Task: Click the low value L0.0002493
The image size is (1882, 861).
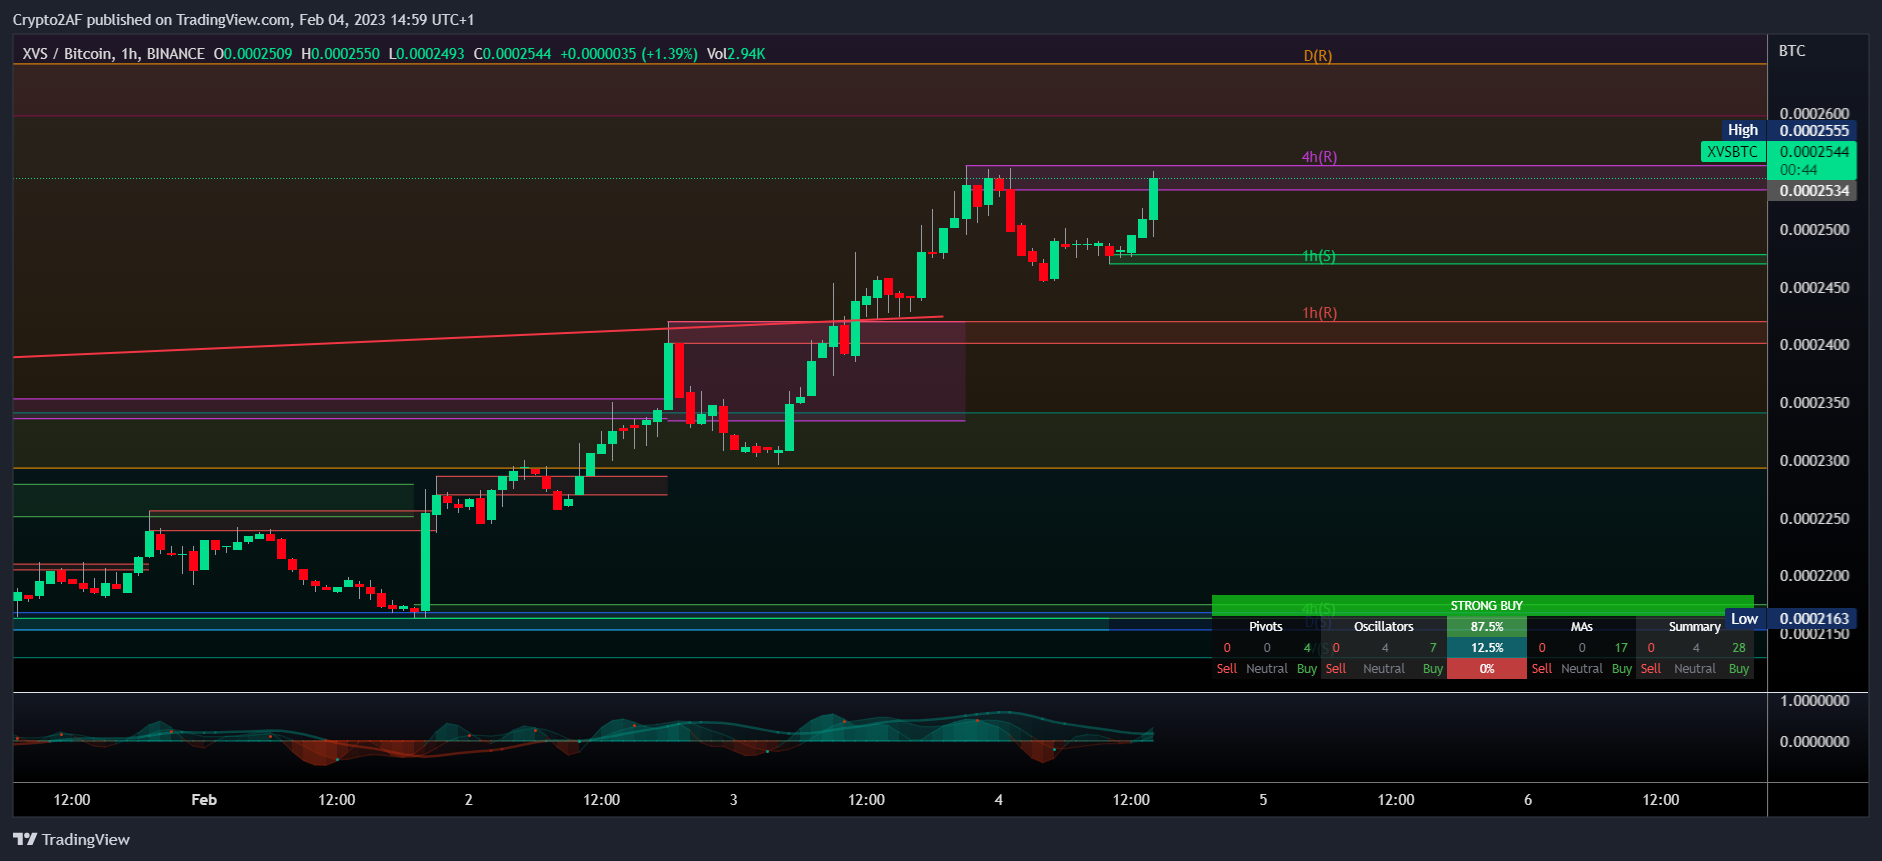Action: [x=427, y=54]
